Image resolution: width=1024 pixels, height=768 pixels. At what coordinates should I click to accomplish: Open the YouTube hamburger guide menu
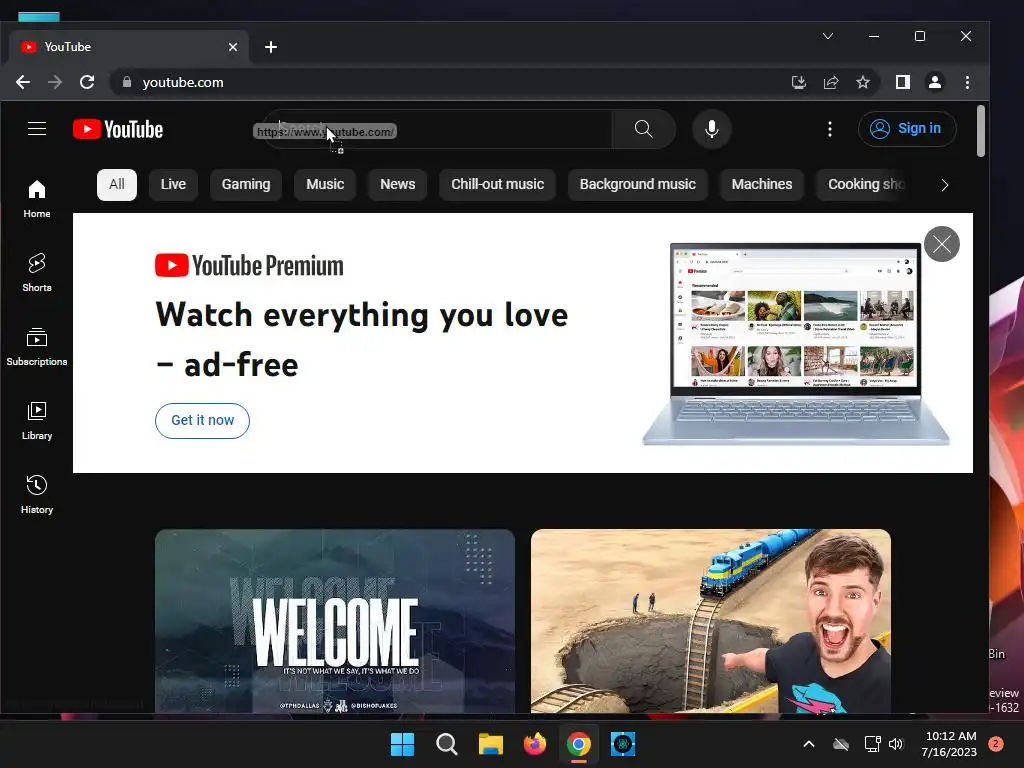37,129
